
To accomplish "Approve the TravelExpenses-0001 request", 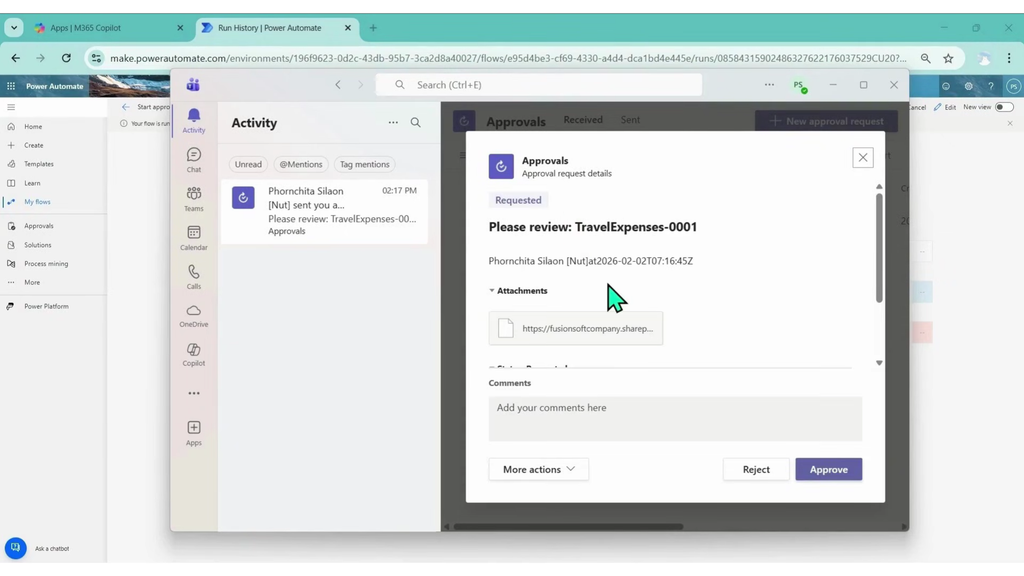I will [x=829, y=469].
